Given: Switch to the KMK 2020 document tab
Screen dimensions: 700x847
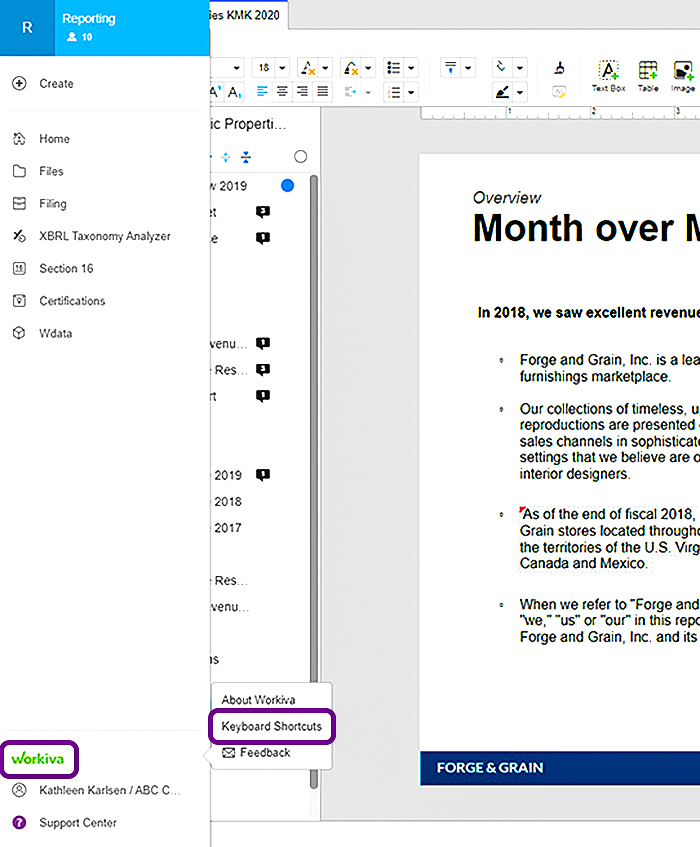Looking at the screenshot, I should click(249, 15).
